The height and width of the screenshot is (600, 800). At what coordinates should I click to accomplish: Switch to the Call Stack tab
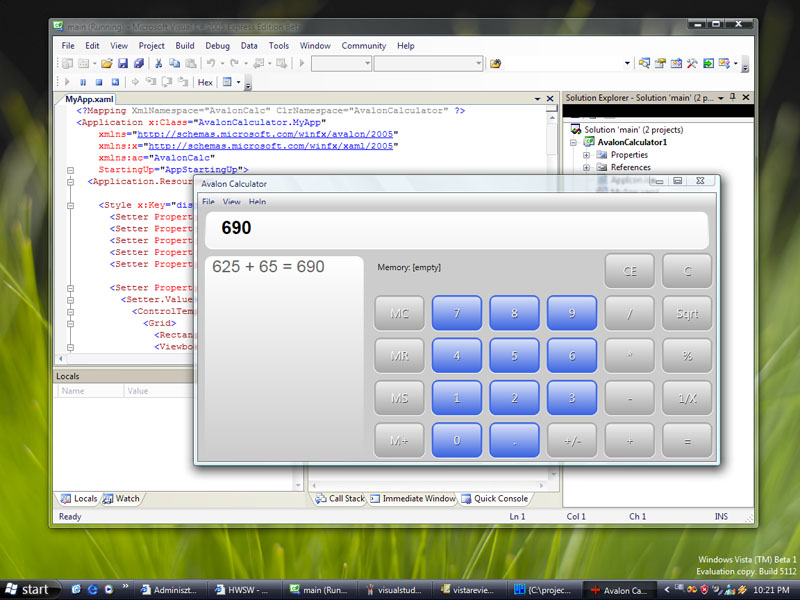[340, 498]
